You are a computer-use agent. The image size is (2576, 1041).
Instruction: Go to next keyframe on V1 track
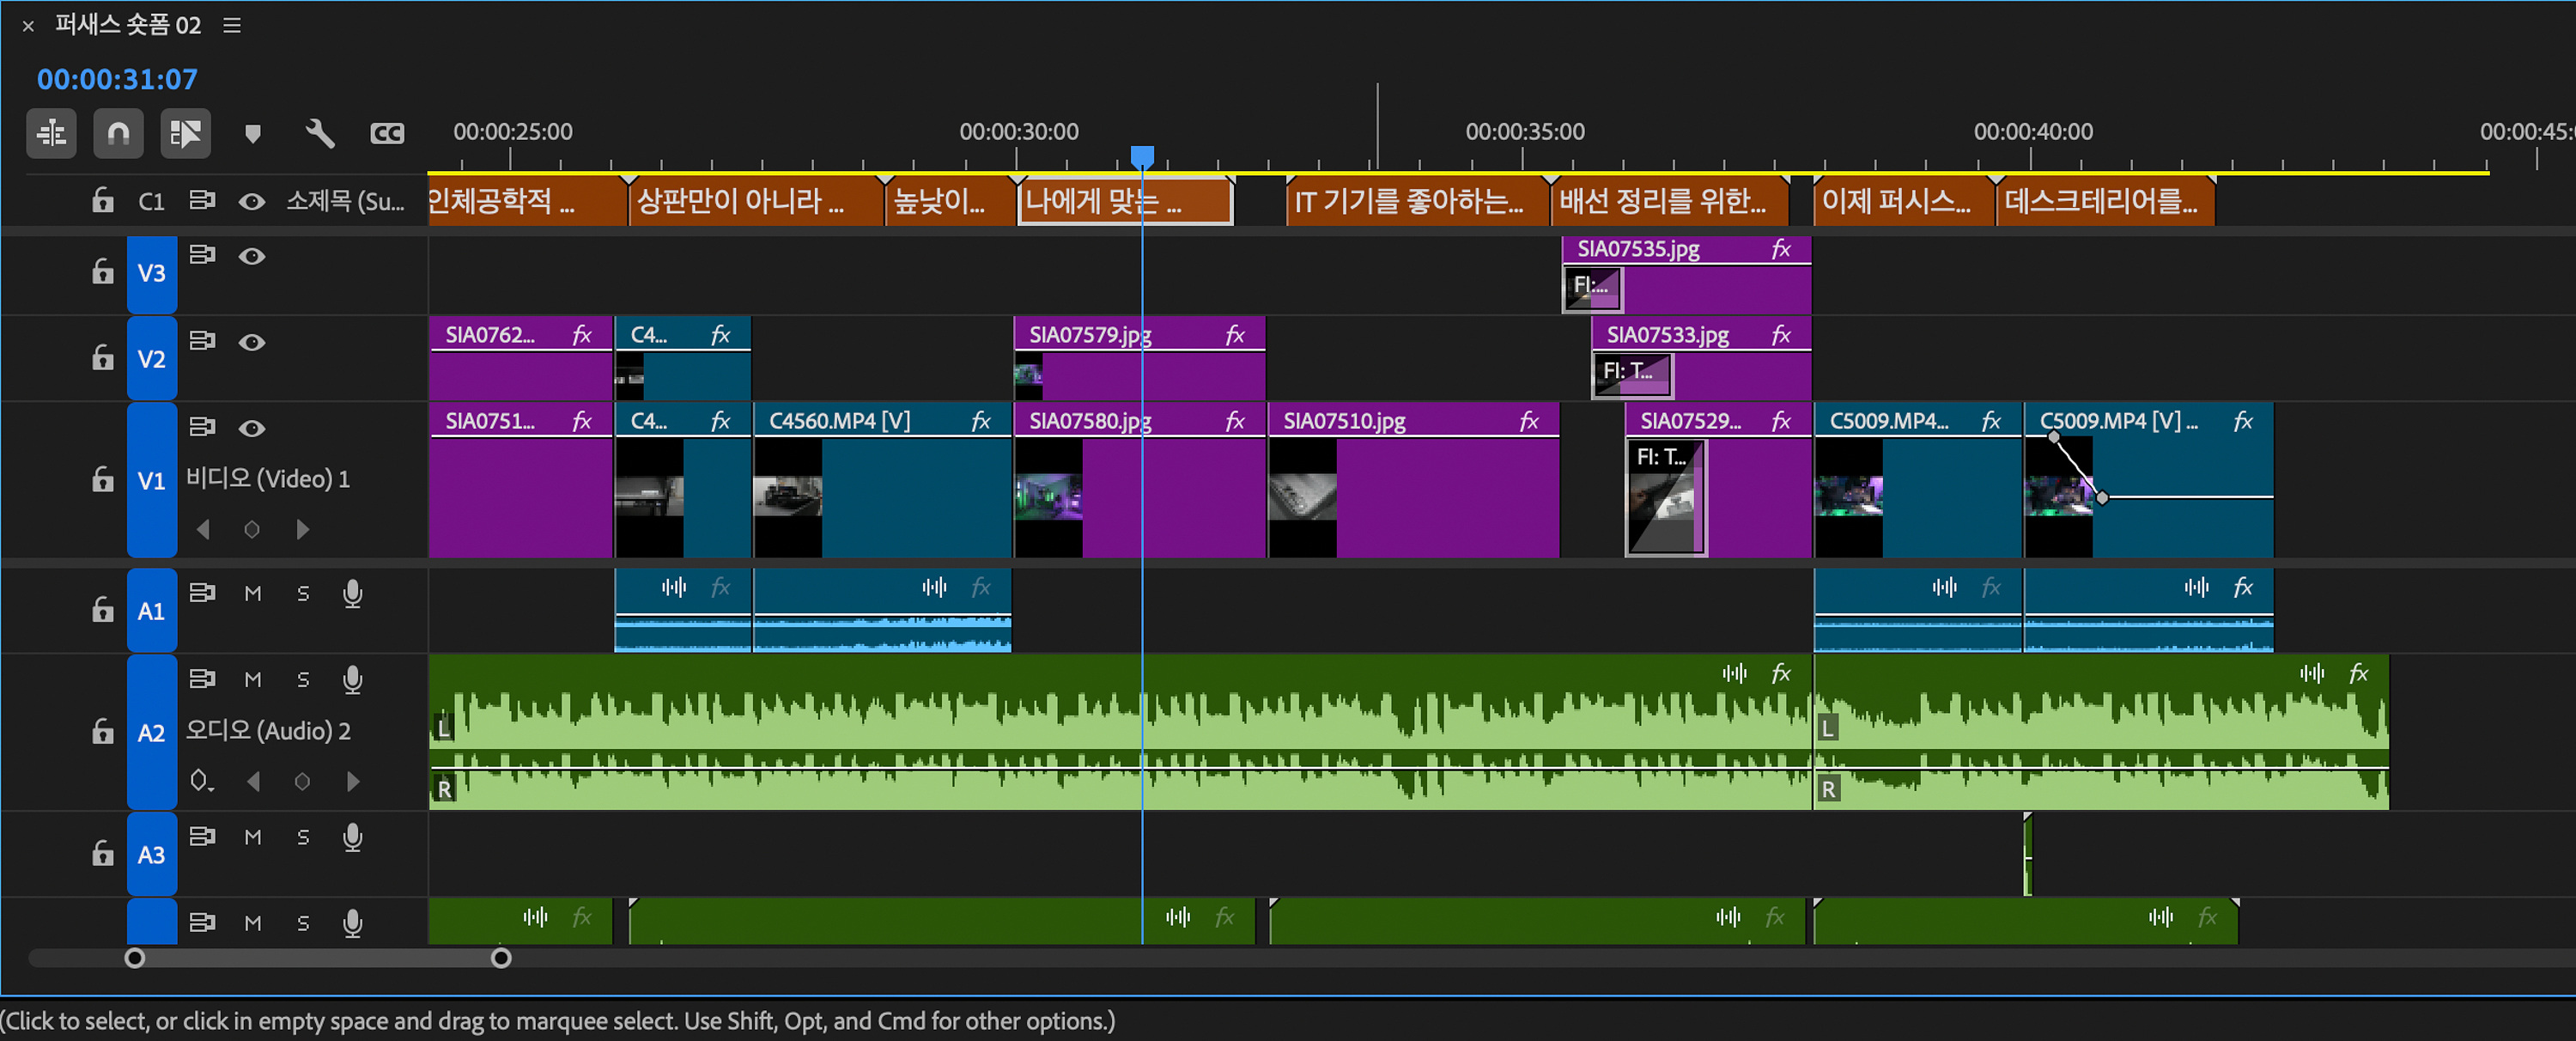[x=303, y=529]
